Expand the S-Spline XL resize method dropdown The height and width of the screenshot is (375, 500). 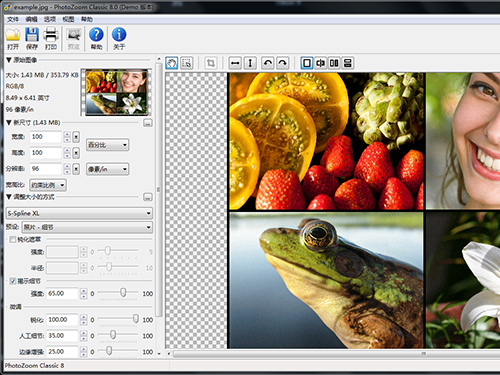pos(79,213)
